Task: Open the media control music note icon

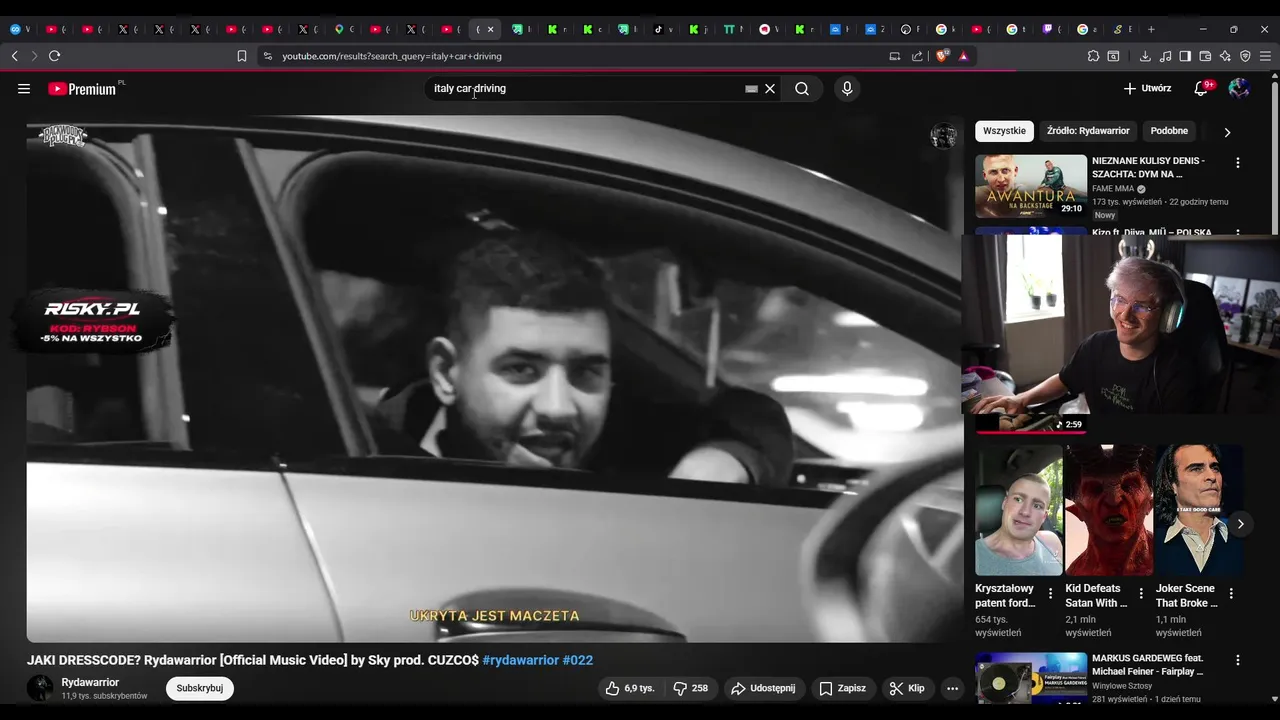Action: point(1165,56)
